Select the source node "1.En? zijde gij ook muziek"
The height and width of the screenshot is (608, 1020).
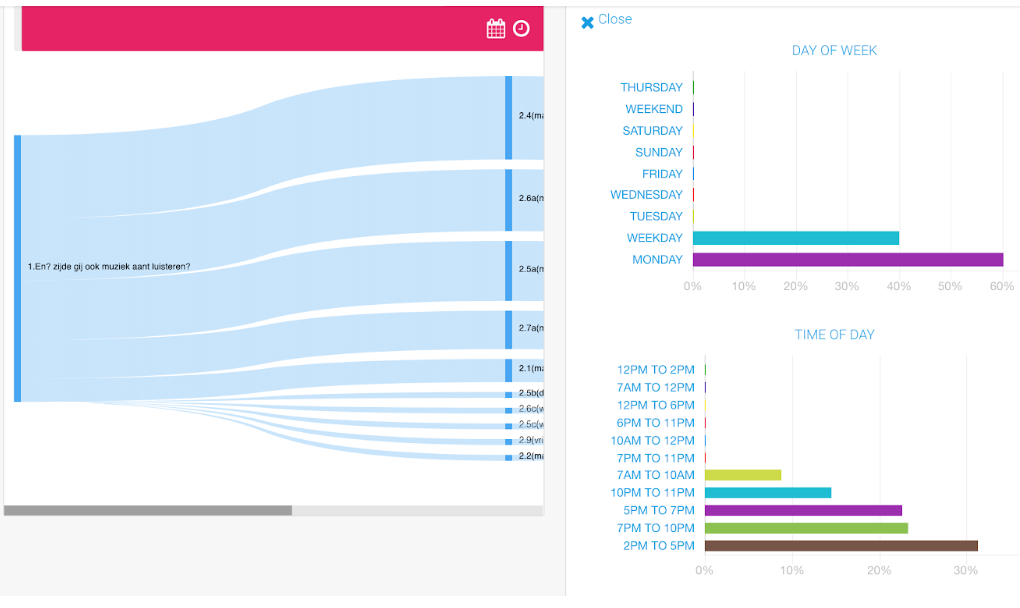click(x=17, y=268)
